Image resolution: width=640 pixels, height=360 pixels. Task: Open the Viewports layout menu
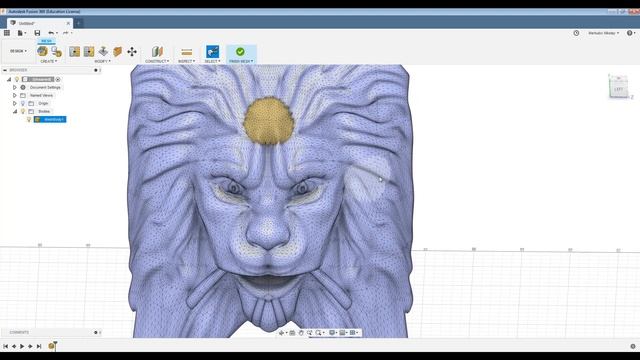353,333
